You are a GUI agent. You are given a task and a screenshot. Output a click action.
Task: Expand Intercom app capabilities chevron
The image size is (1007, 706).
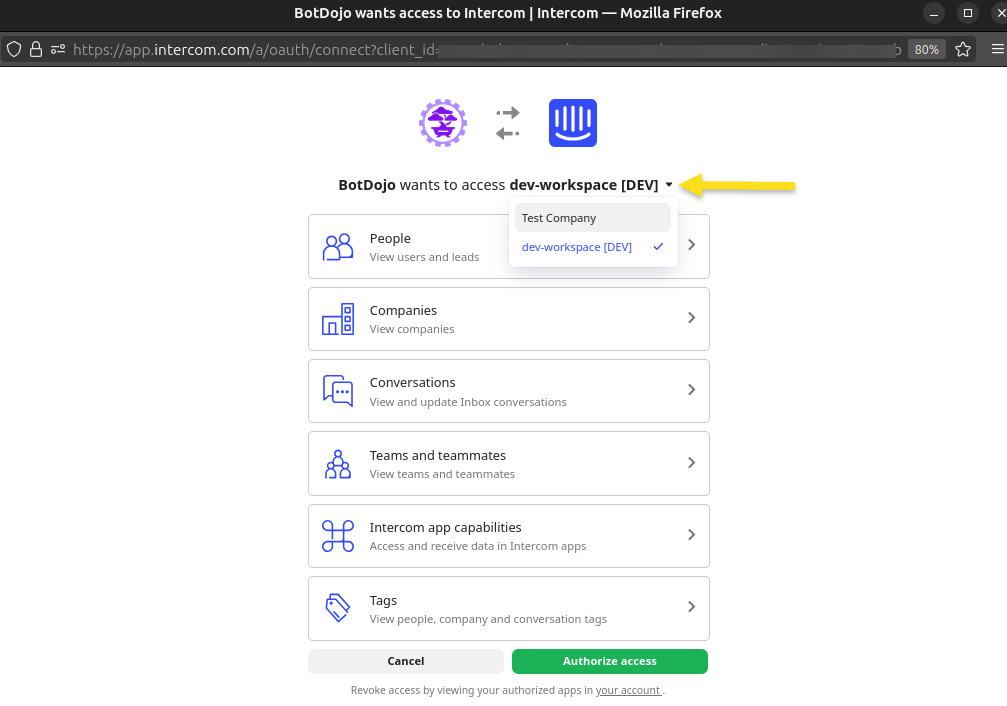[692, 534]
